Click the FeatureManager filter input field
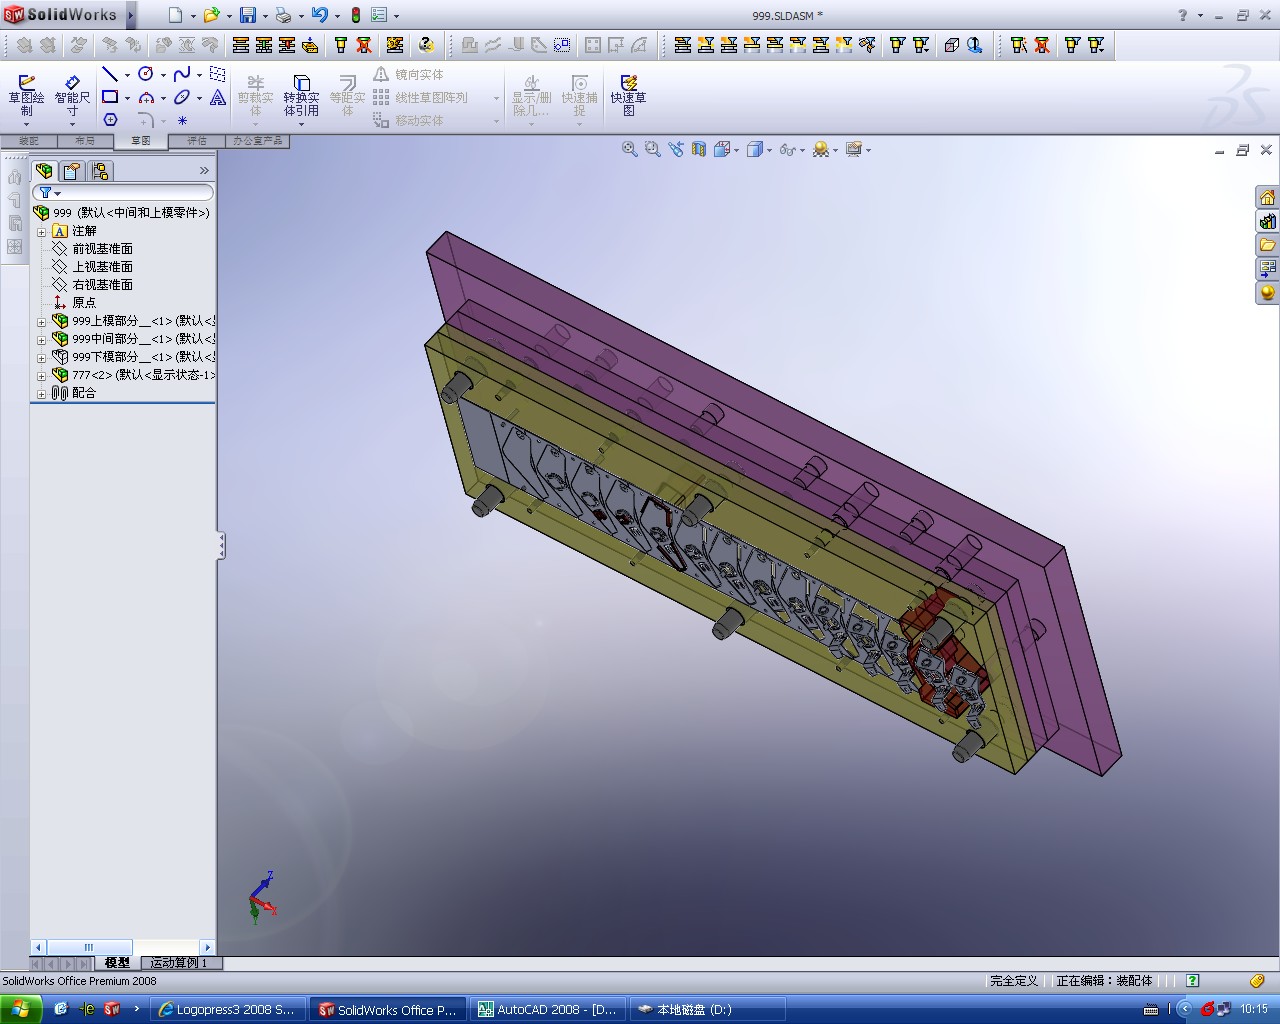The image size is (1280, 1024). tap(124, 192)
